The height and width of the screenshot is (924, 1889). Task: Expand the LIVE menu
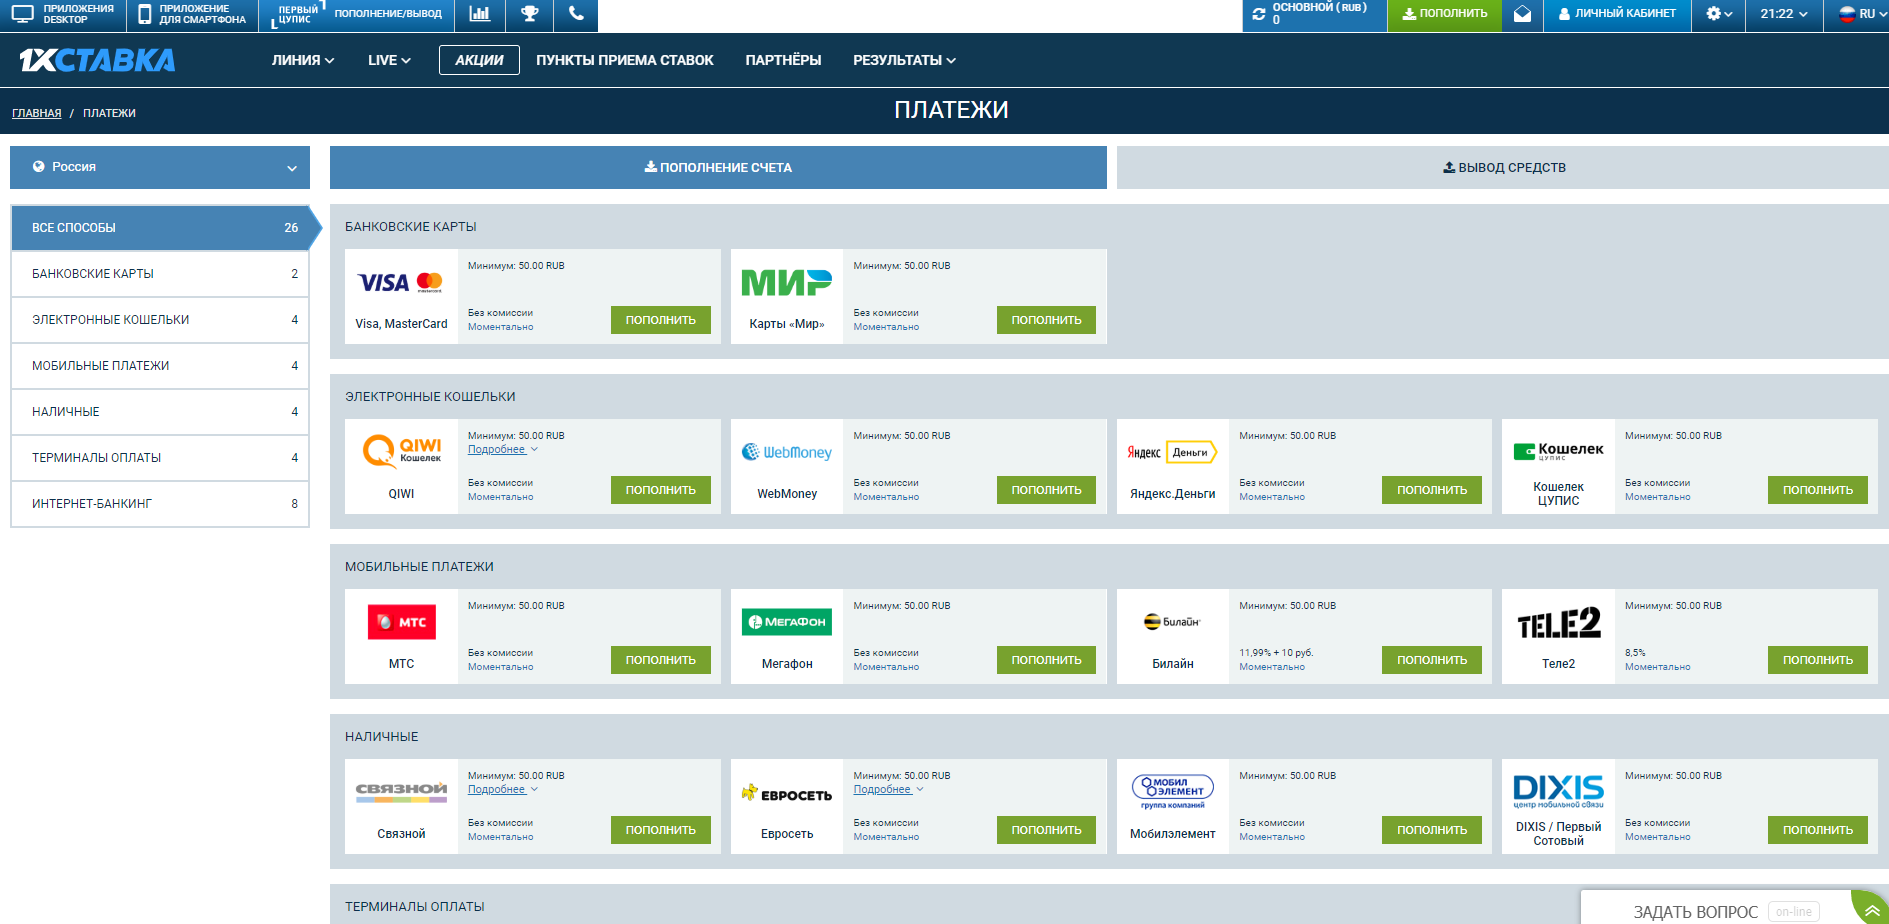(x=389, y=60)
